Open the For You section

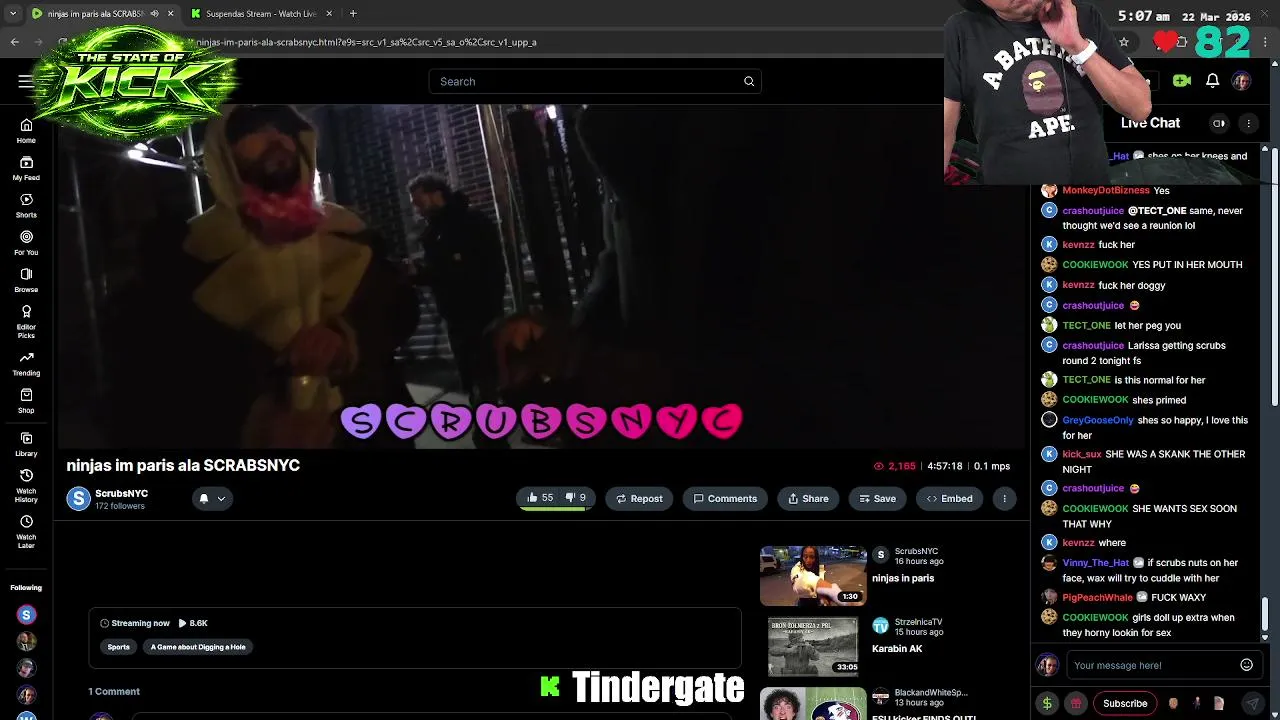pos(26,243)
